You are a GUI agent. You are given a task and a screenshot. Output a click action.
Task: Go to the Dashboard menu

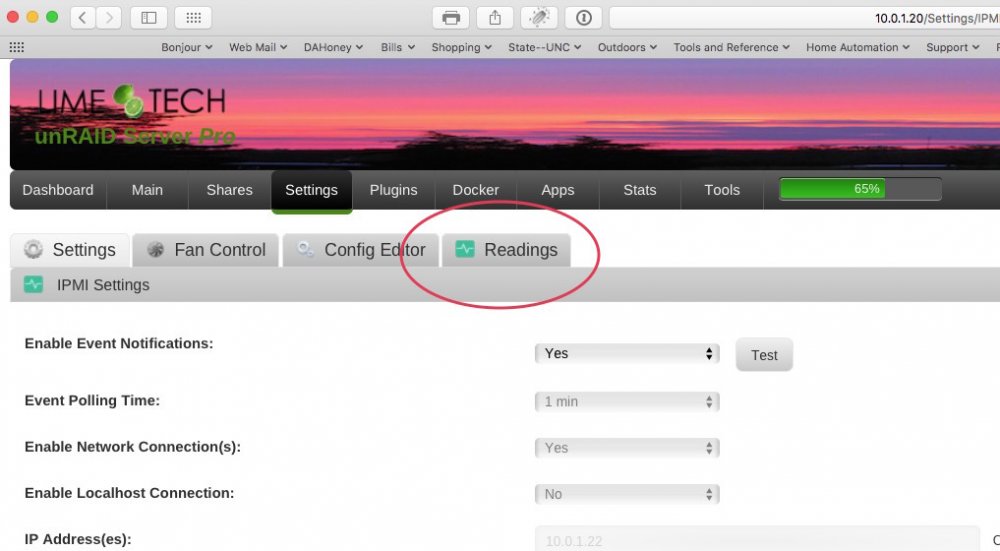(58, 189)
